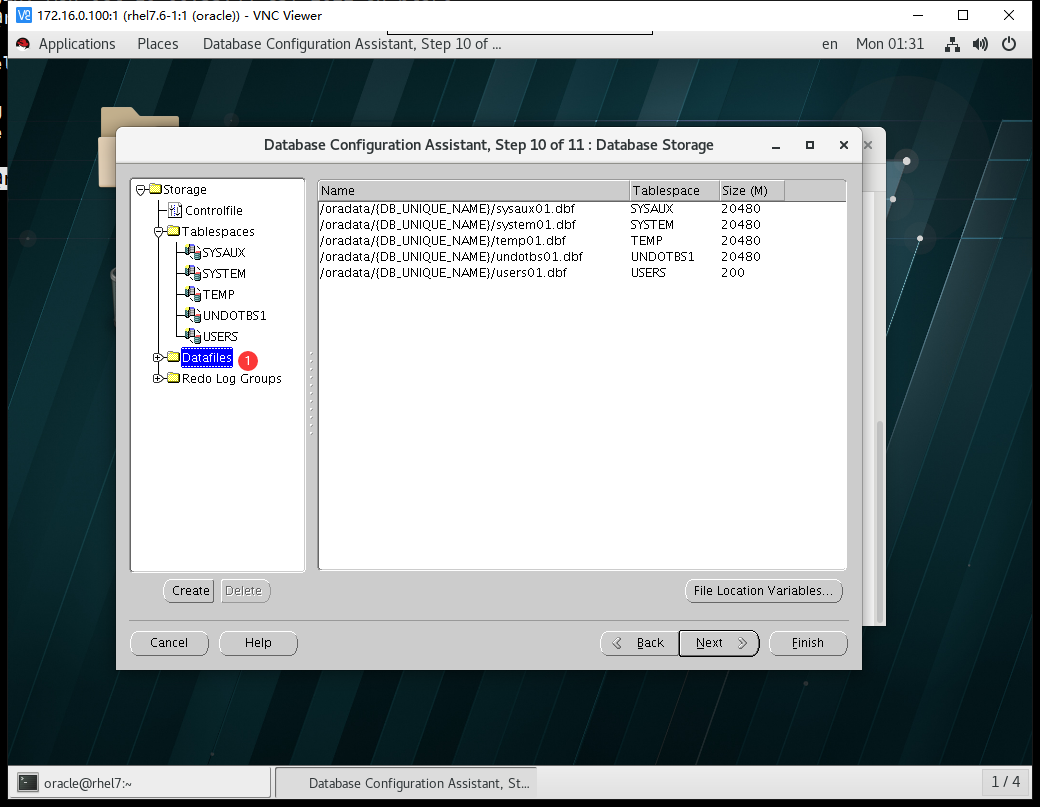
Task: Select UNDOTBS1 in the storage tree
Action: coord(234,316)
